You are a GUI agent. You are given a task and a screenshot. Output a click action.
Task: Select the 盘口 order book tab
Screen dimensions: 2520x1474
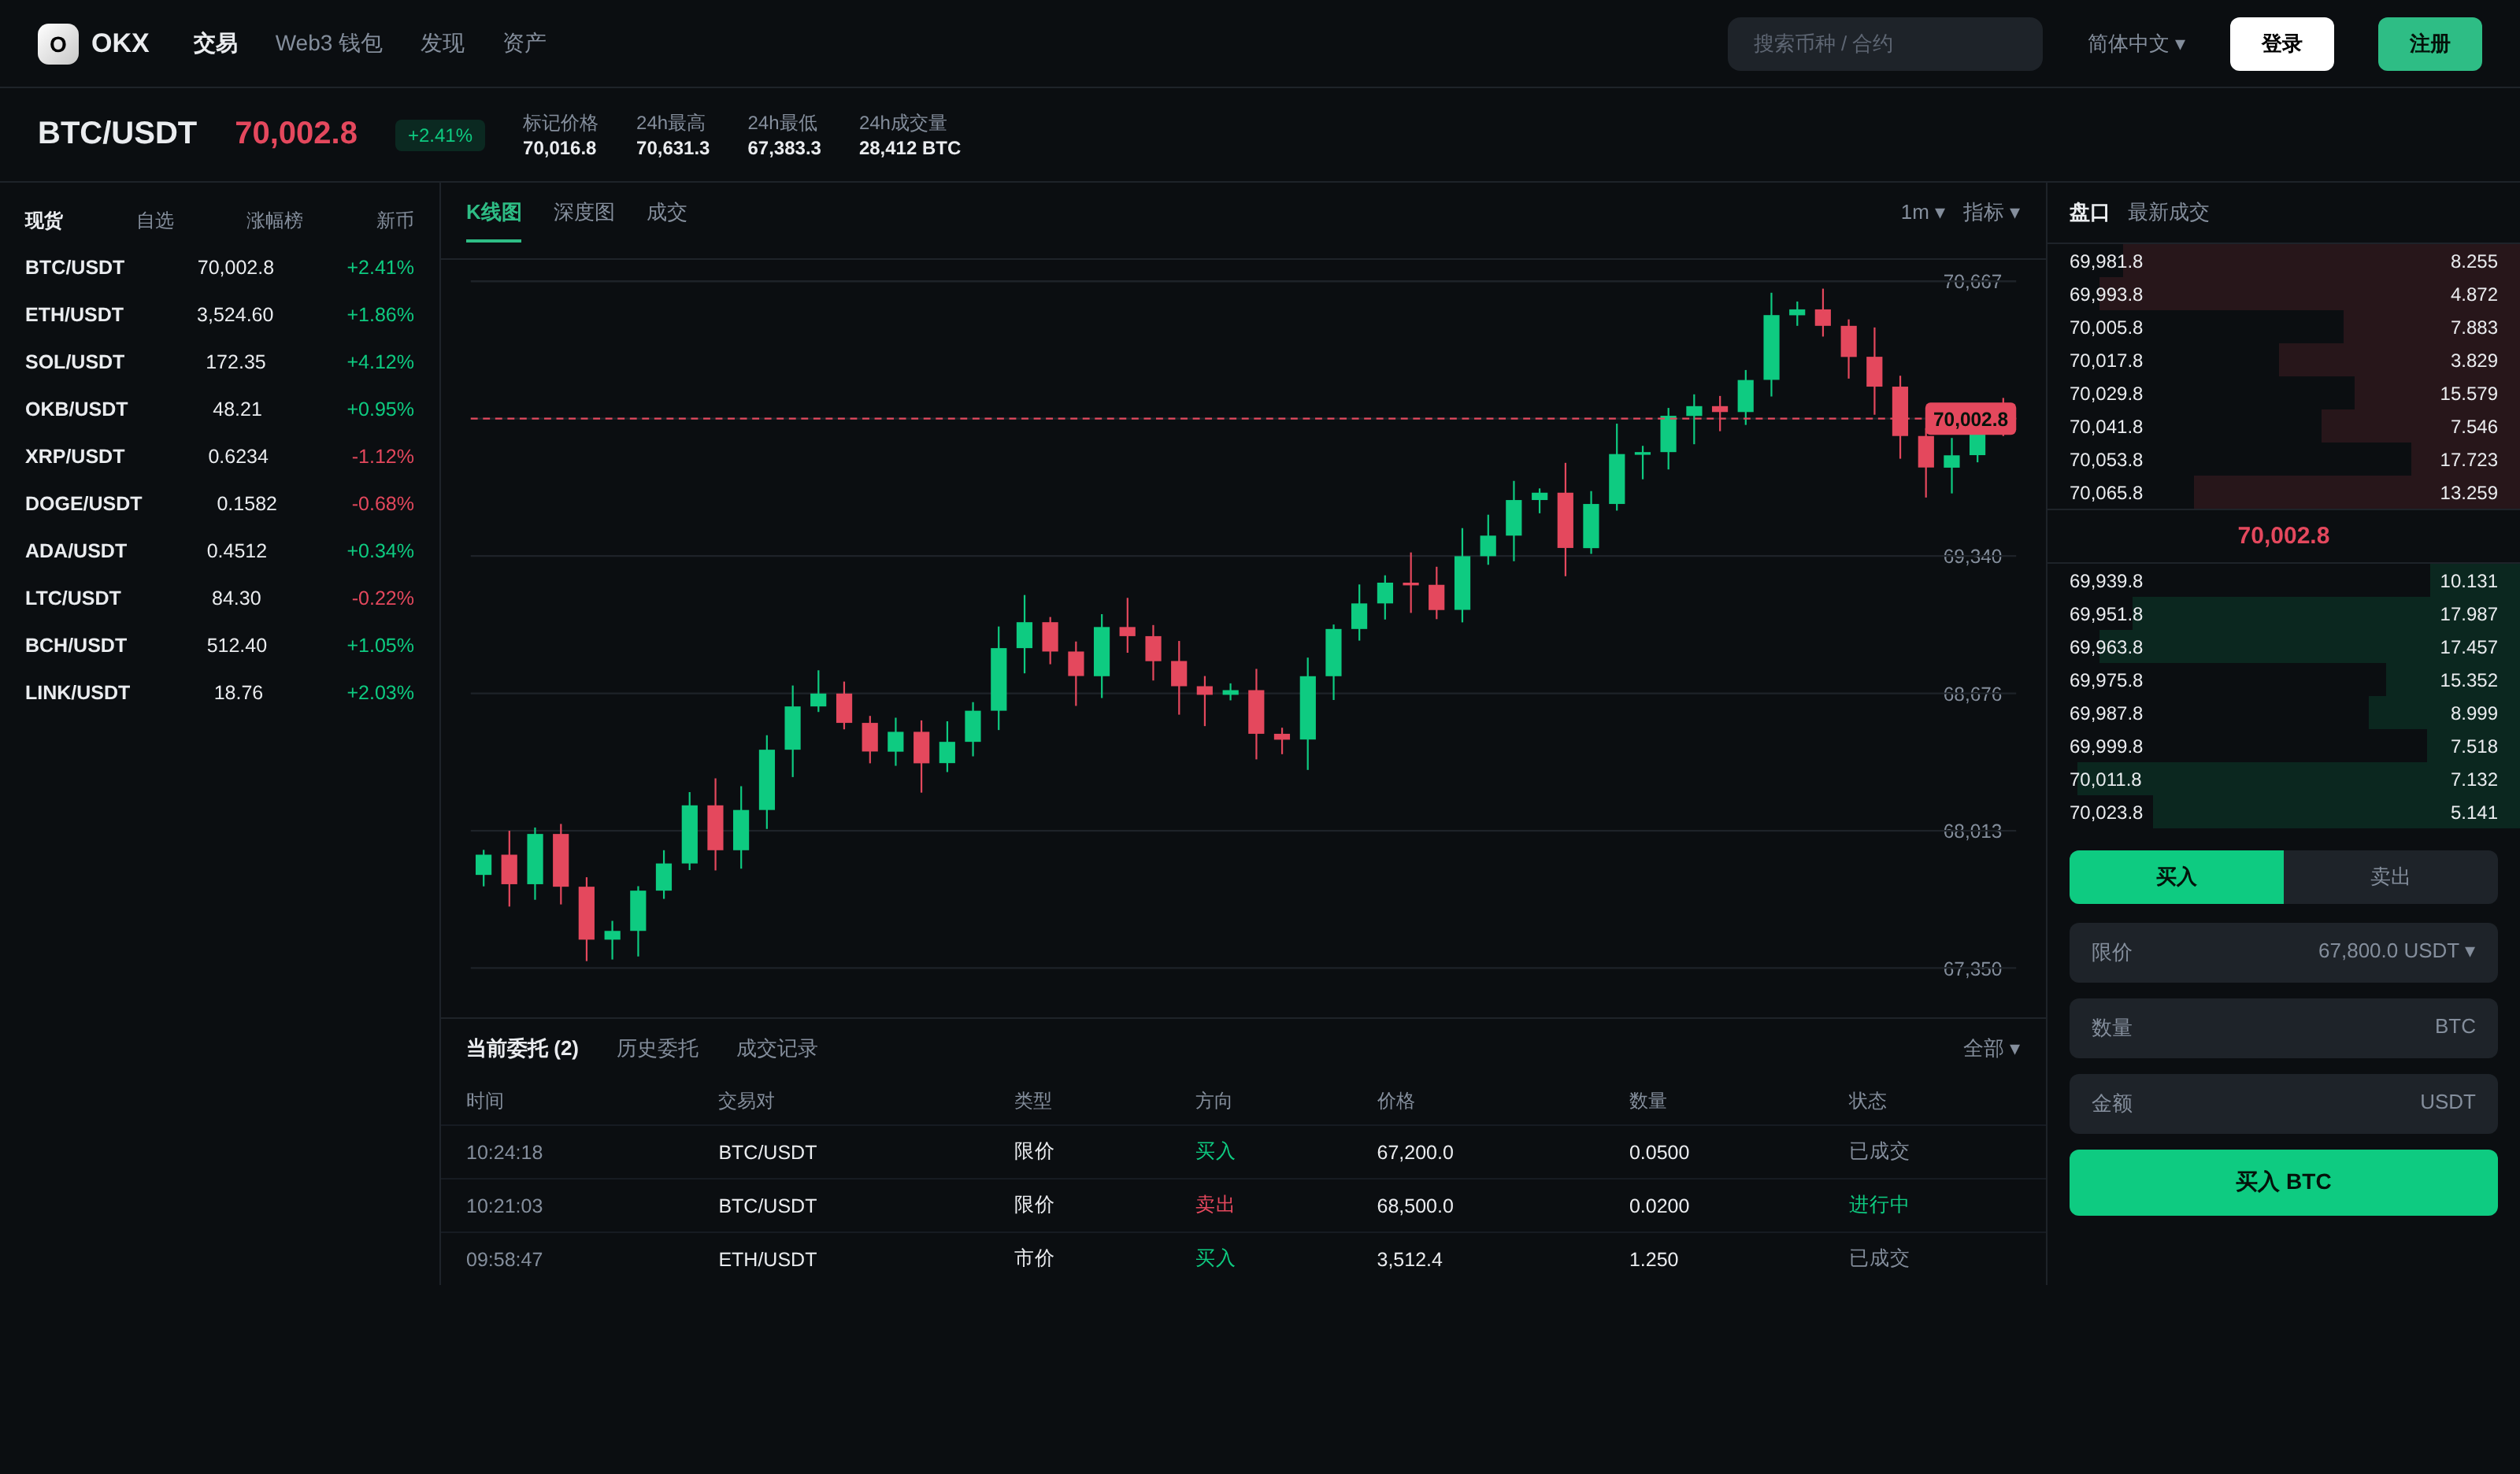tap(2089, 212)
